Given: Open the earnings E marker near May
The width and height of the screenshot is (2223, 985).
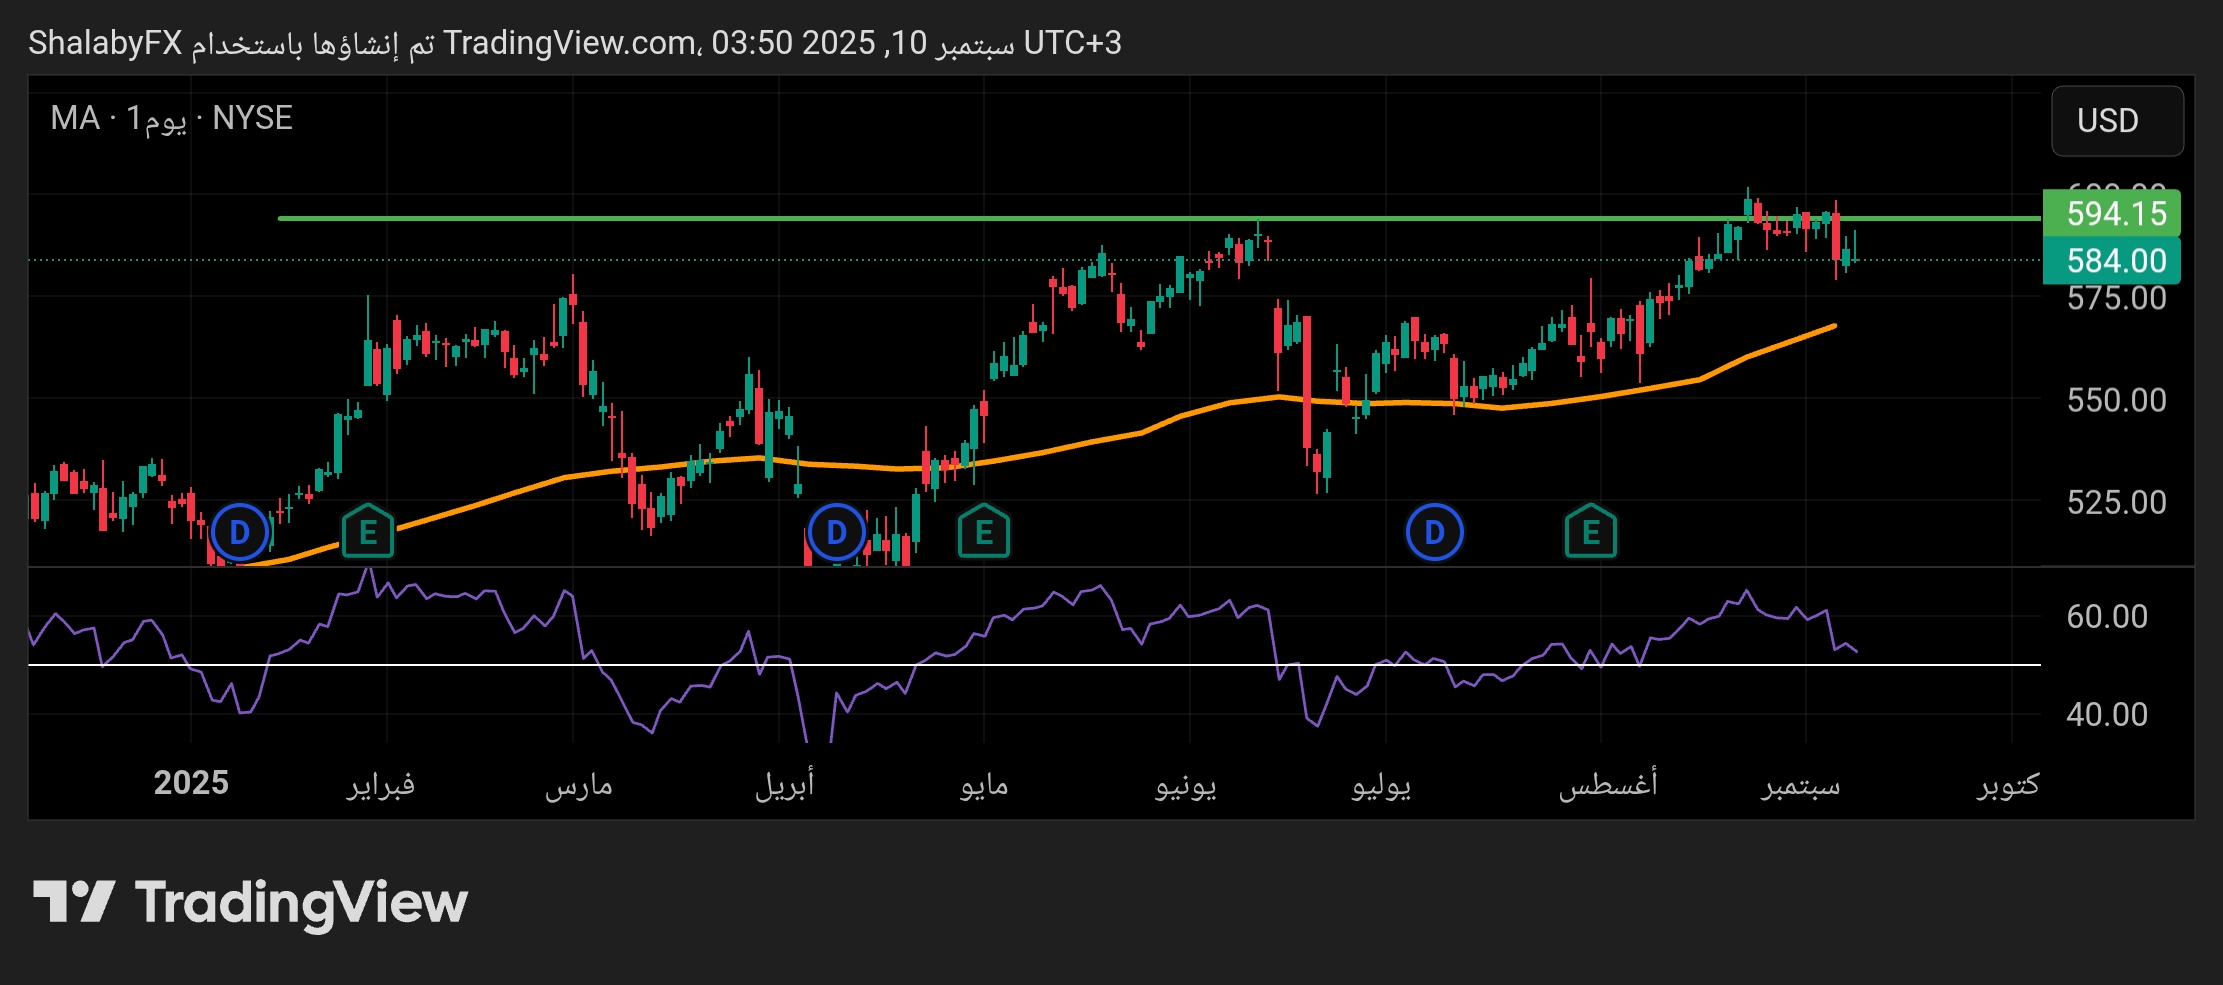Looking at the screenshot, I should (x=984, y=532).
